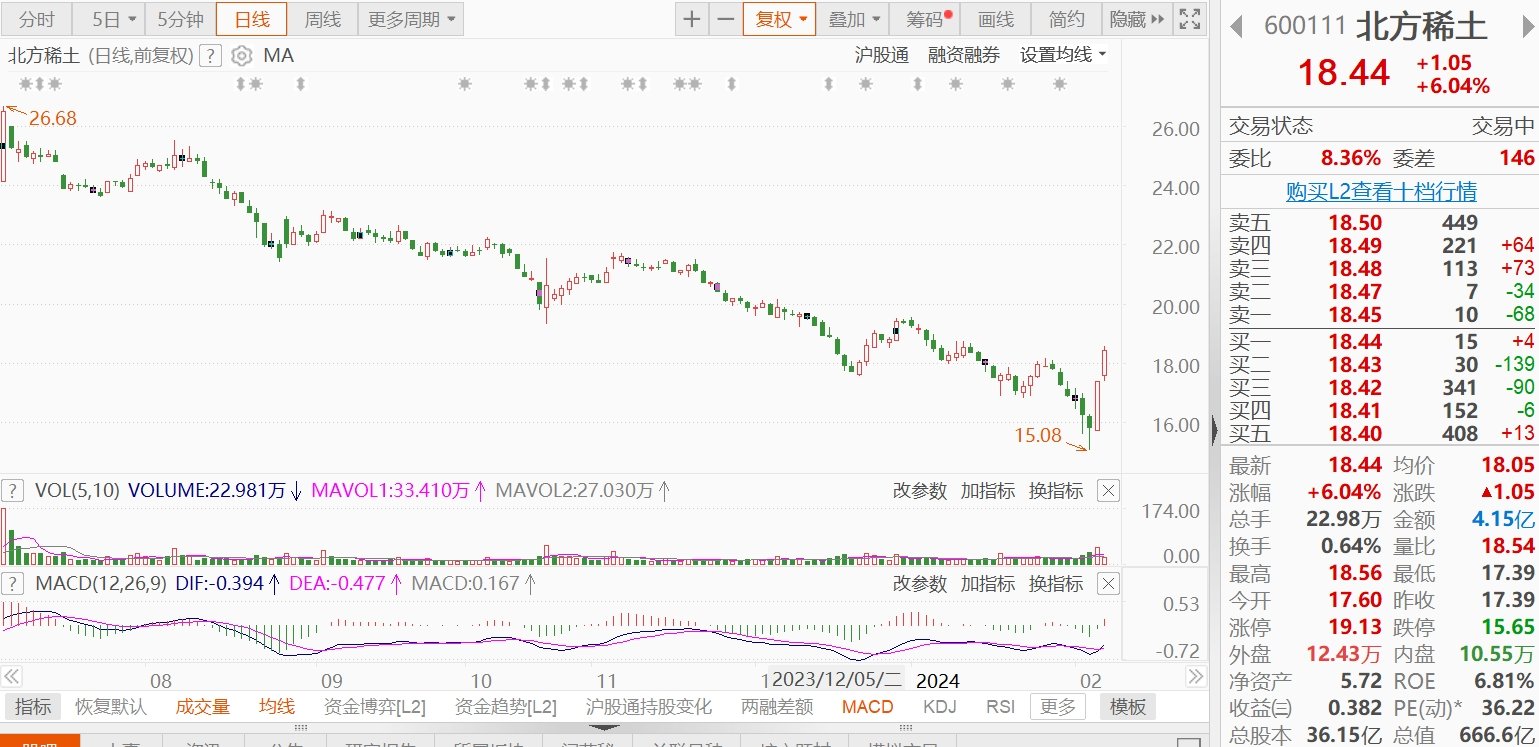Enable 资金趋势[L2] indicator
This screenshot has height=747, width=1539.
[x=506, y=707]
